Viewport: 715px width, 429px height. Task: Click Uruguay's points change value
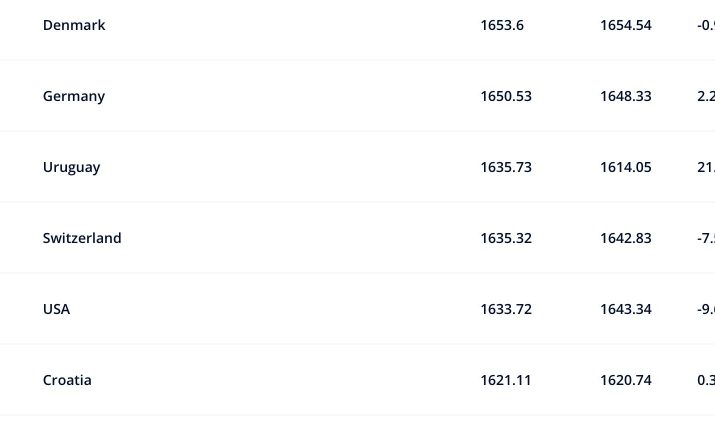tap(705, 167)
